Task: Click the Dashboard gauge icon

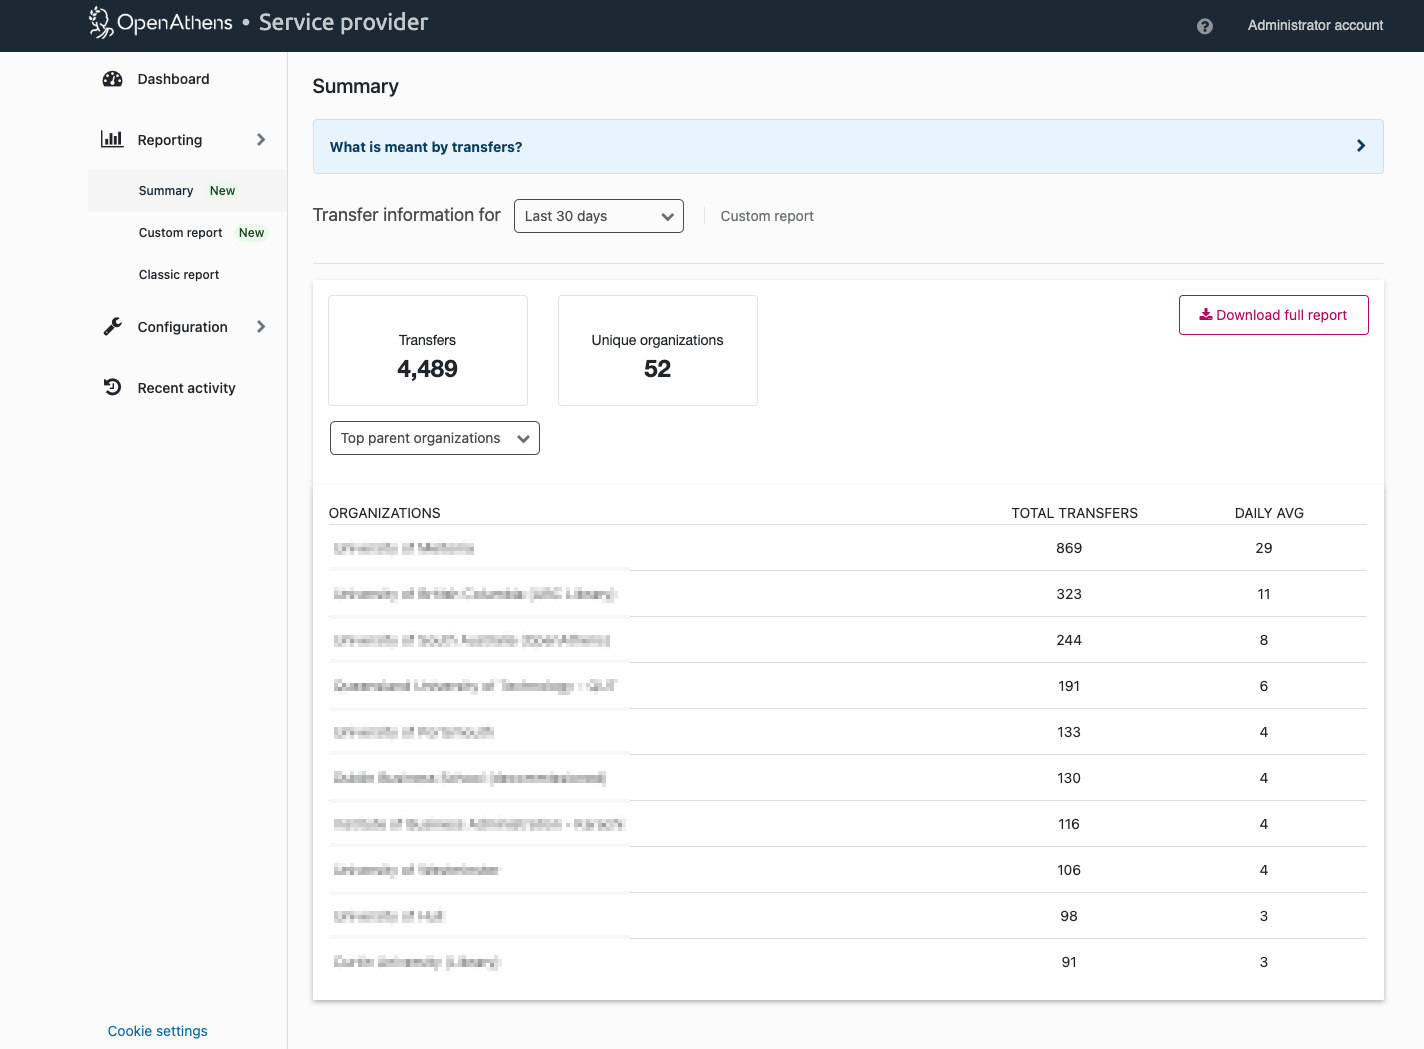Action: (x=112, y=79)
